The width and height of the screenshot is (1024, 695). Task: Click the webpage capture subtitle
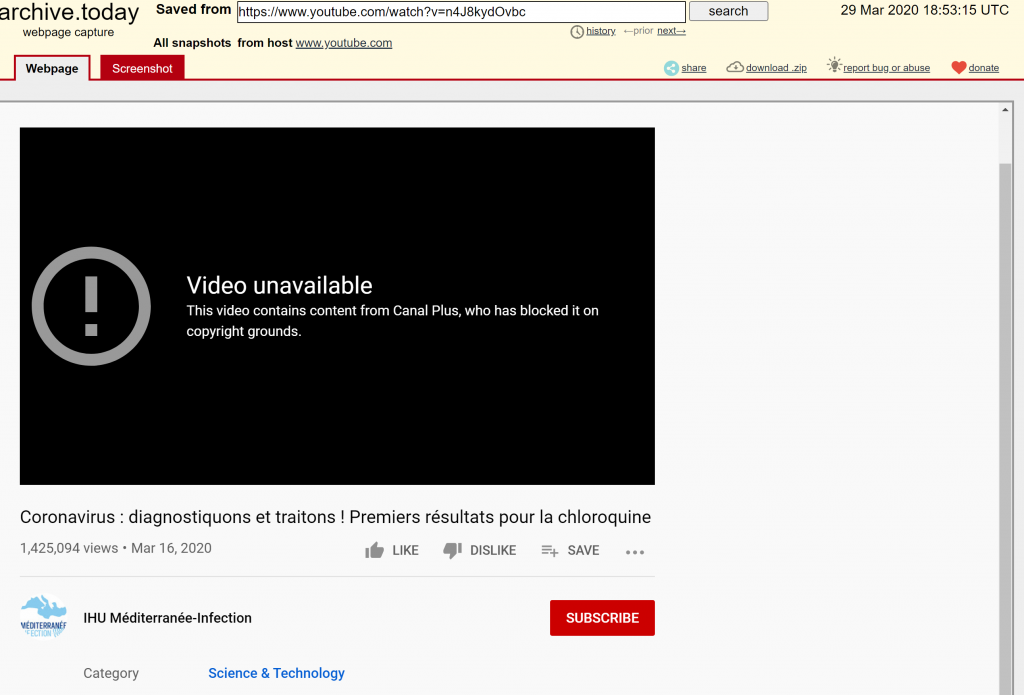click(x=68, y=33)
